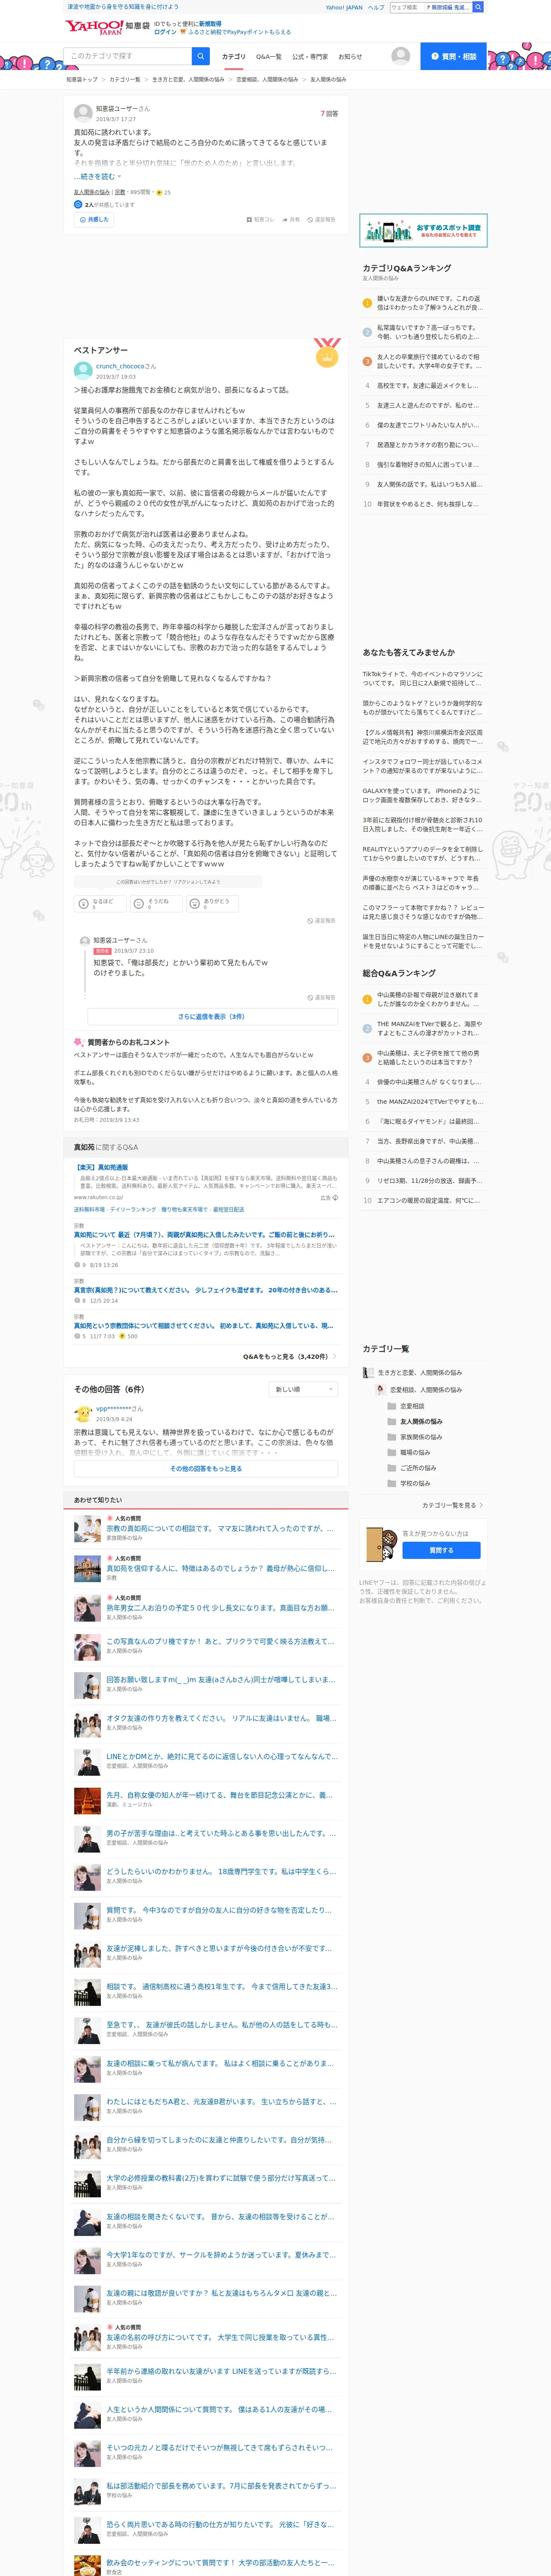Click the 共感した like button

click(94, 219)
